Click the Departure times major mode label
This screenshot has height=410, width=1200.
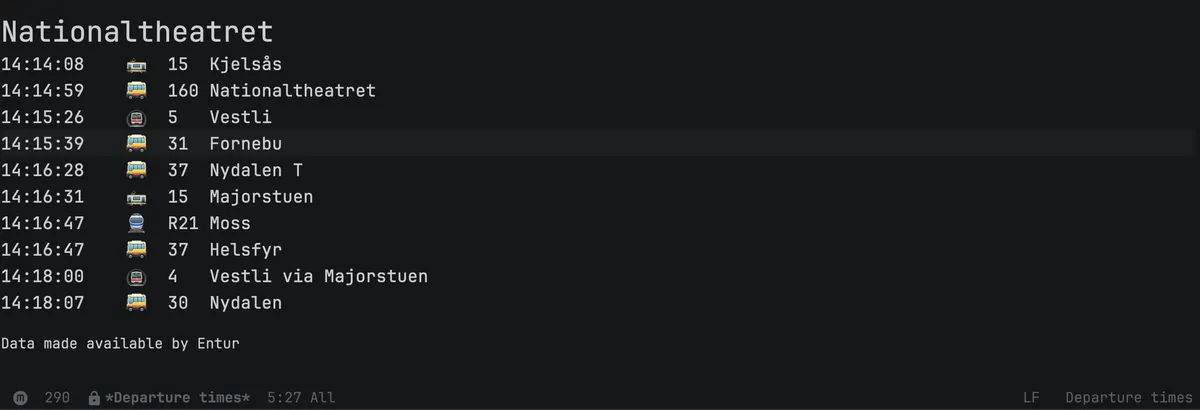1129,398
